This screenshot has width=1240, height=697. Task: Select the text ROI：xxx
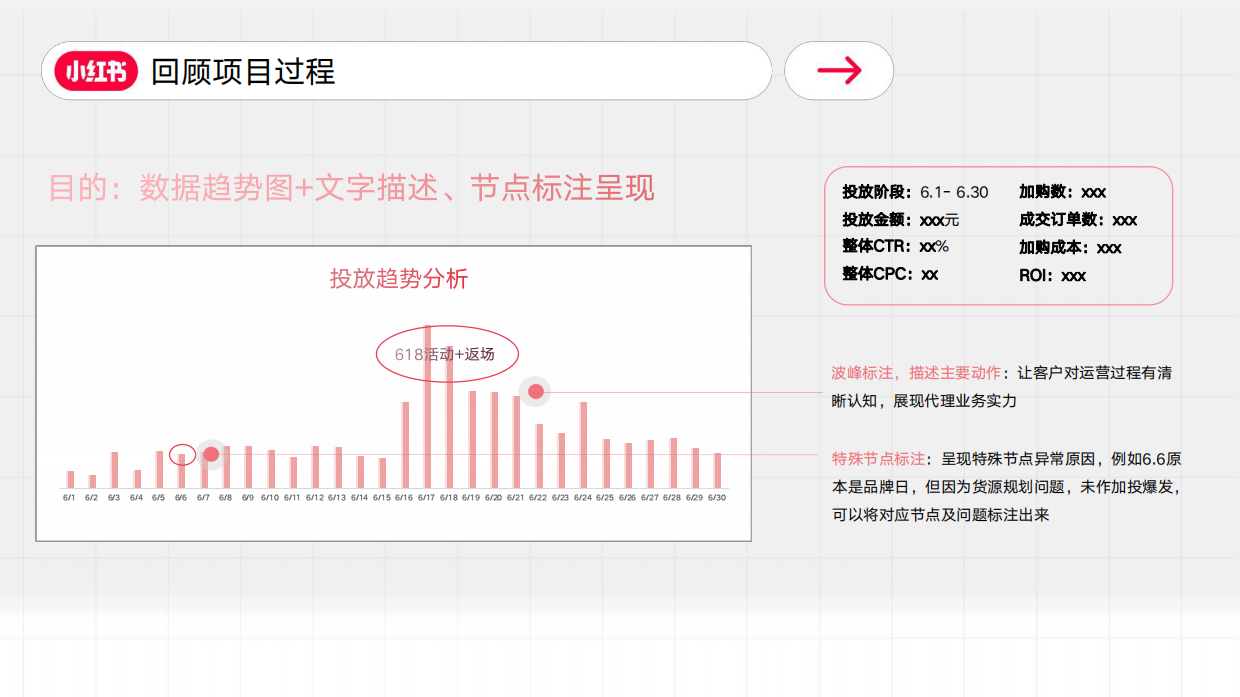[1052, 276]
